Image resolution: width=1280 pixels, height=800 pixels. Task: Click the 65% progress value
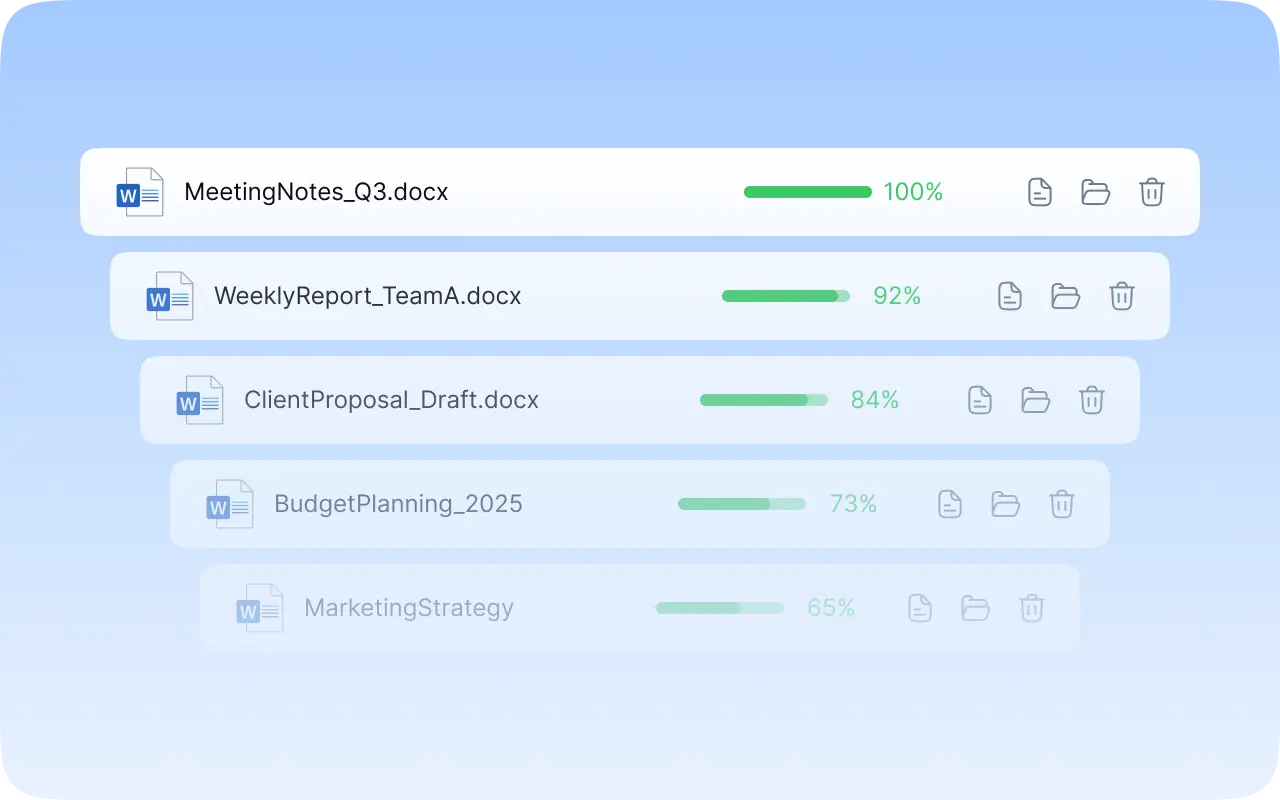point(831,608)
